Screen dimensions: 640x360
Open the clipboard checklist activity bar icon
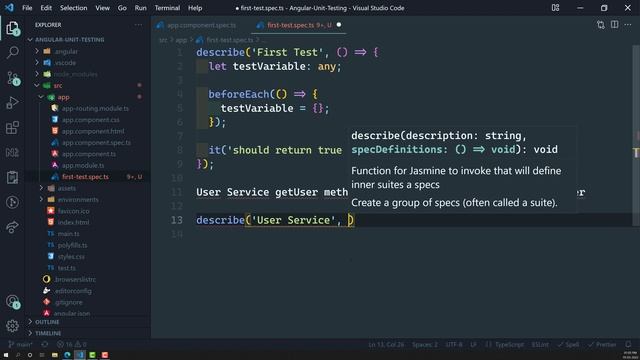point(13,177)
